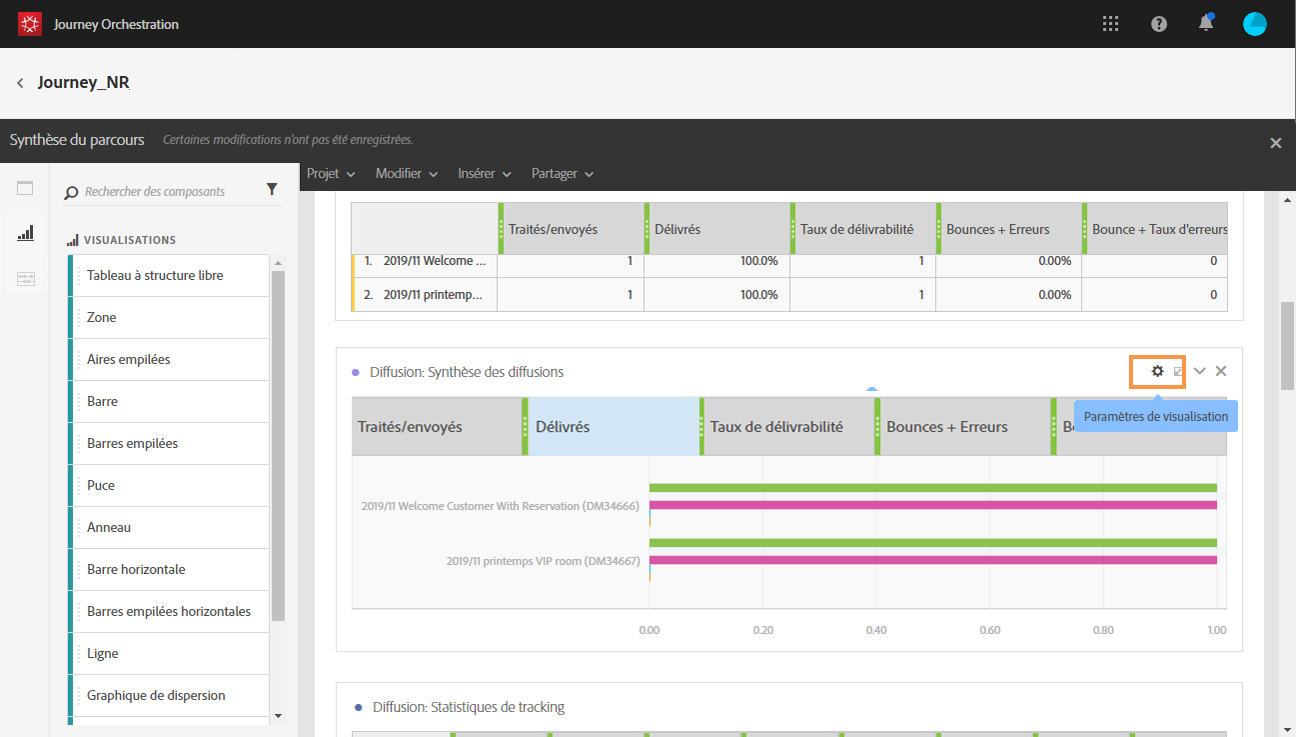
Task: Open the Projet menu
Action: coord(331,174)
